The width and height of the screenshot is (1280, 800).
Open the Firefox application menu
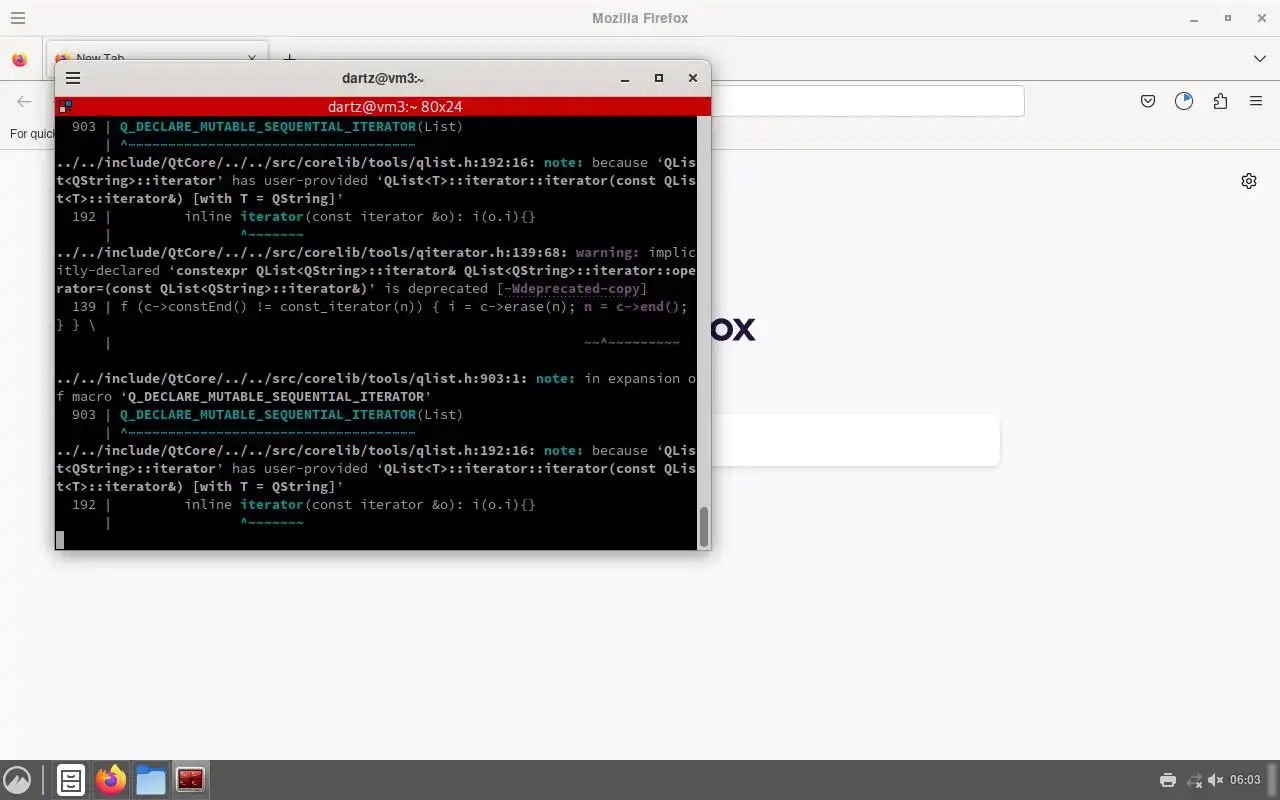(1256, 101)
